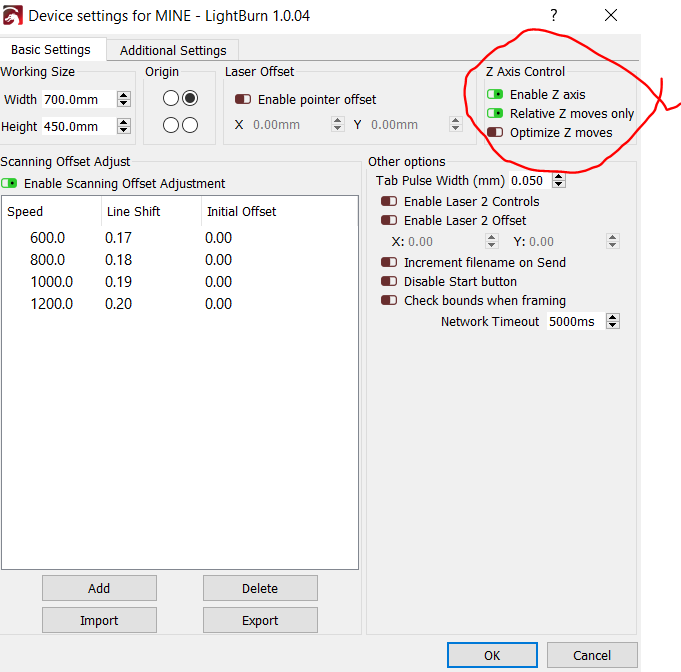This screenshot has height=672, width=681.
Task: Enable pointer offset toggle
Action: [243, 99]
